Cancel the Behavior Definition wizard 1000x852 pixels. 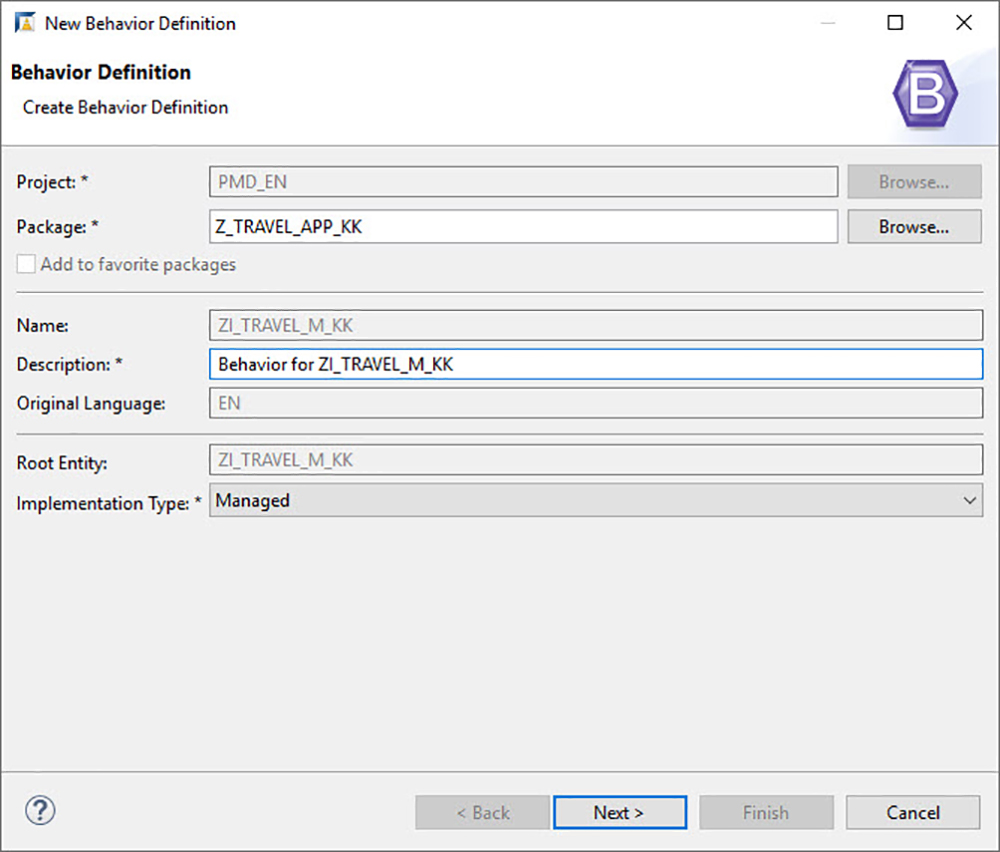(x=912, y=812)
